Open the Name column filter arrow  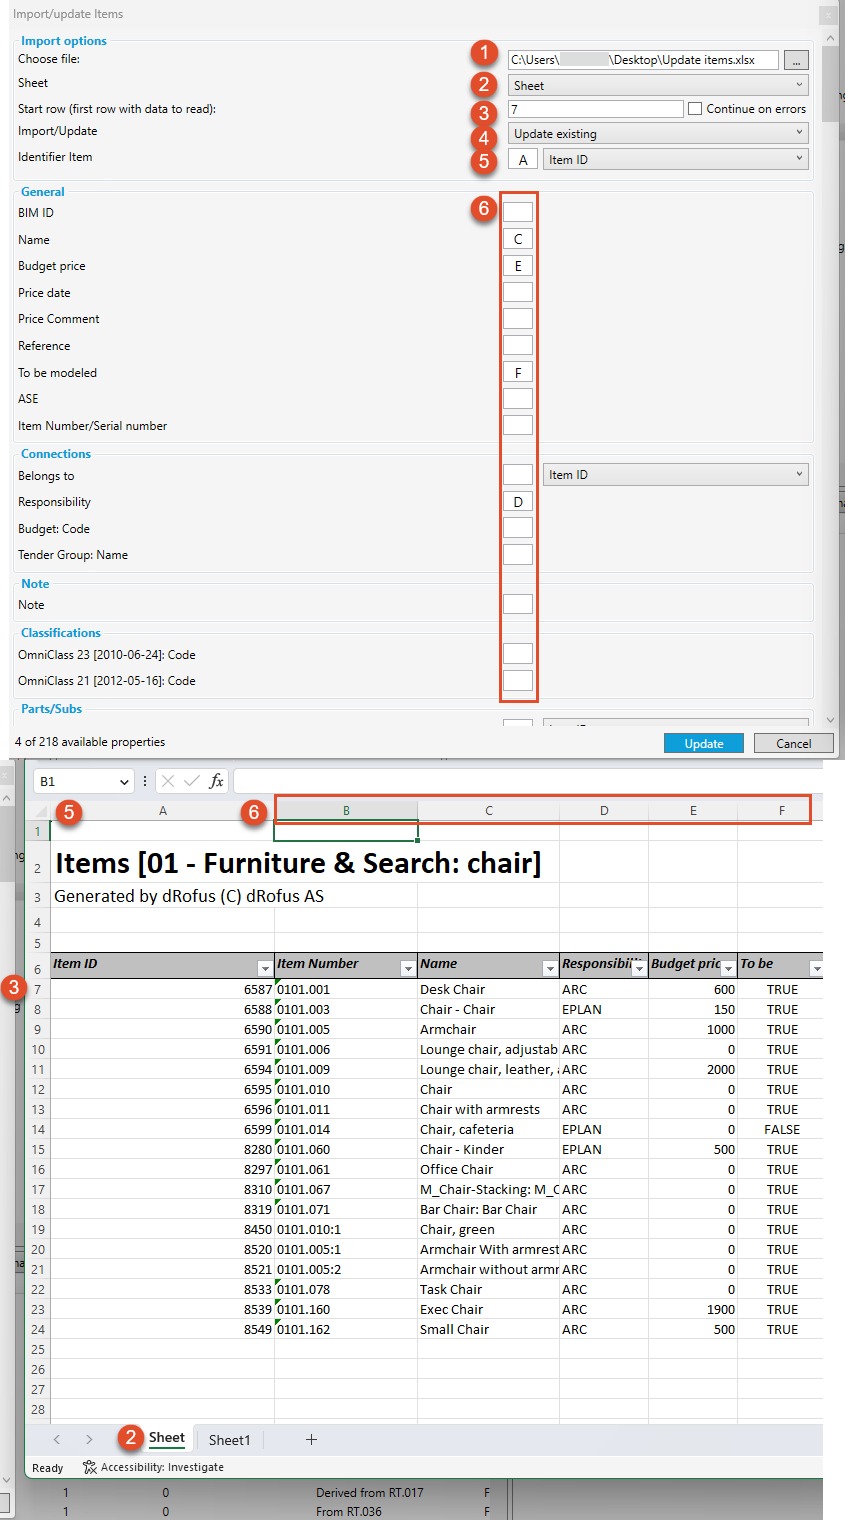coord(549,968)
